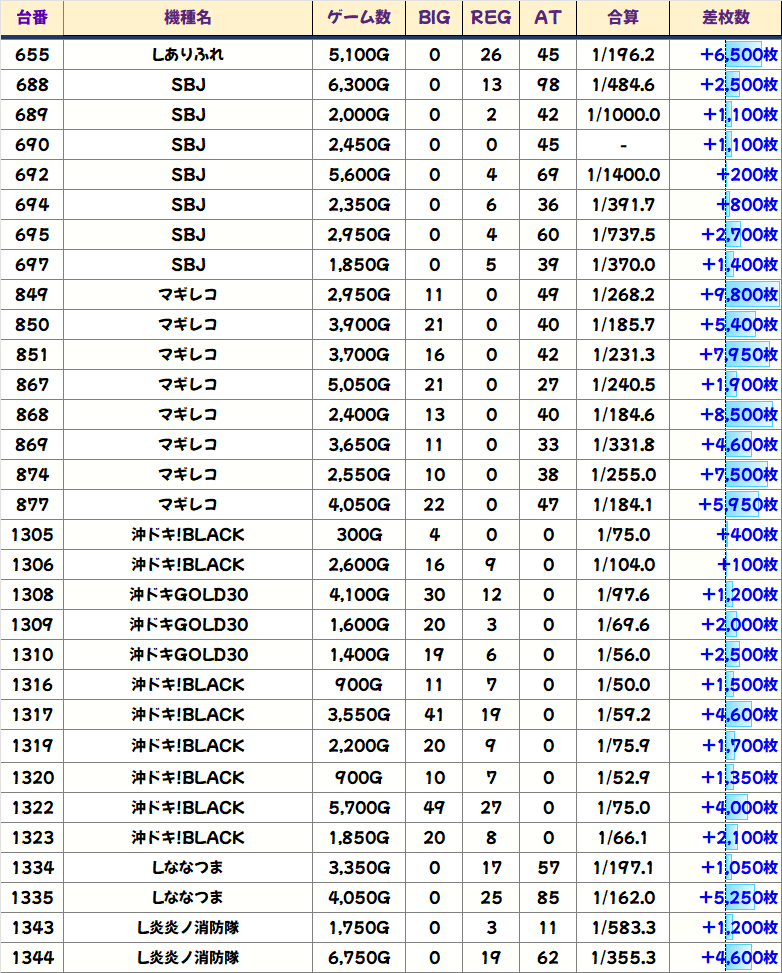Click the 機種名 column header
Image resolution: width=782 pixels, height=973 pixels.
(x=188, y=18)
